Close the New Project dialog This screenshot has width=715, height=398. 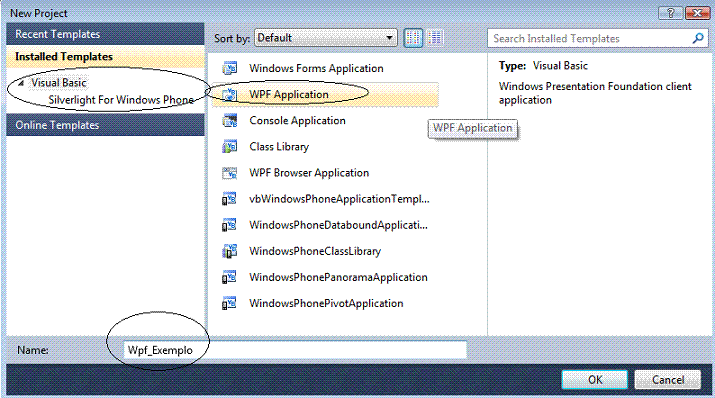point(697,13)
